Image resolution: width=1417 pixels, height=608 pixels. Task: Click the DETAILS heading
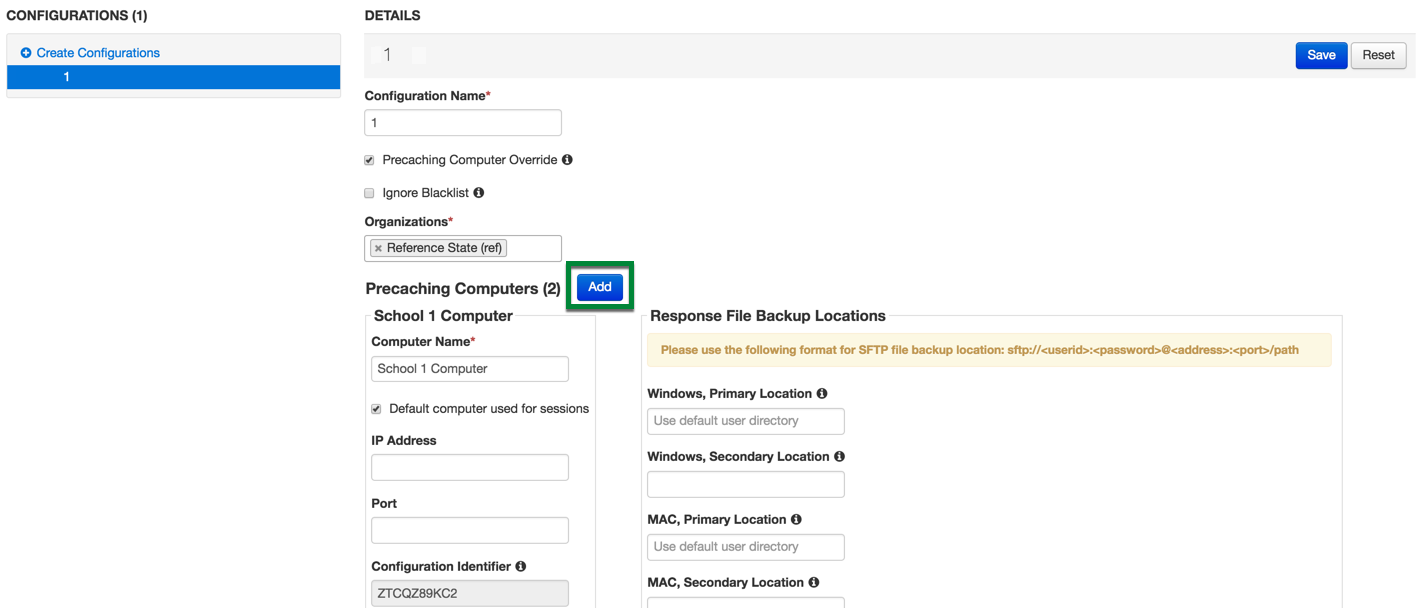point(393,15)
